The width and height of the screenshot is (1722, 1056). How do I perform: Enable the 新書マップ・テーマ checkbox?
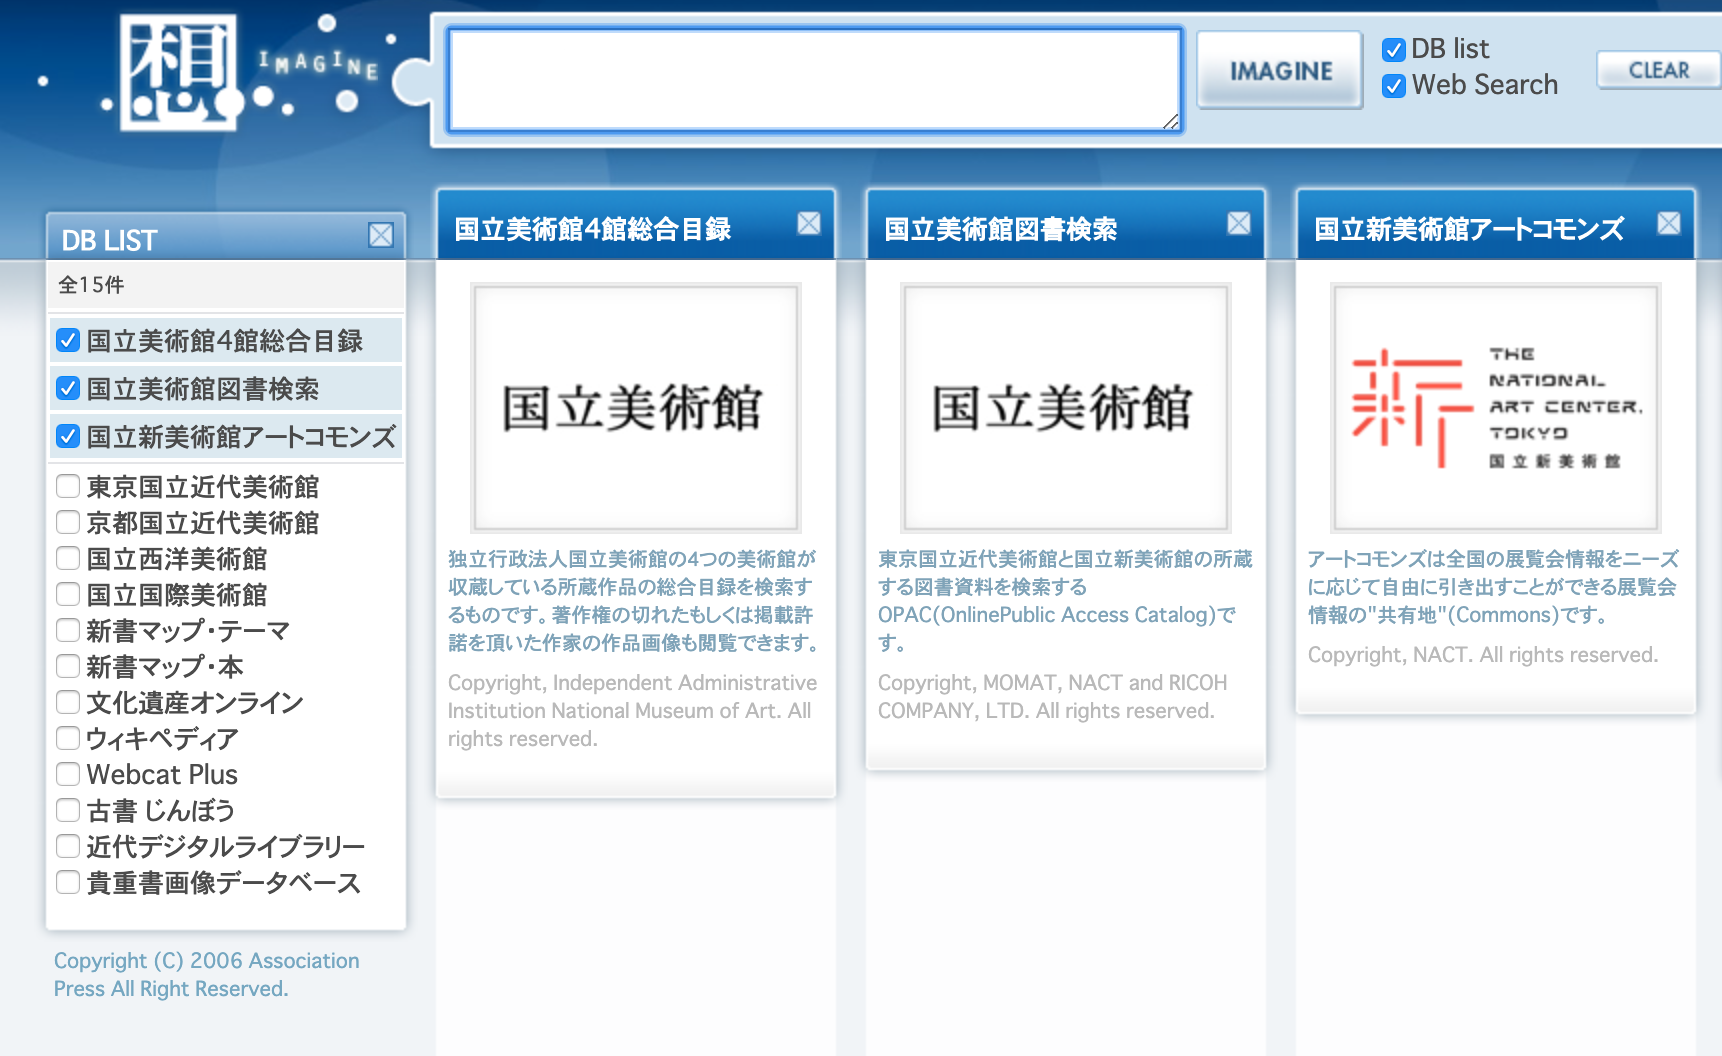[x=68, y=630]
